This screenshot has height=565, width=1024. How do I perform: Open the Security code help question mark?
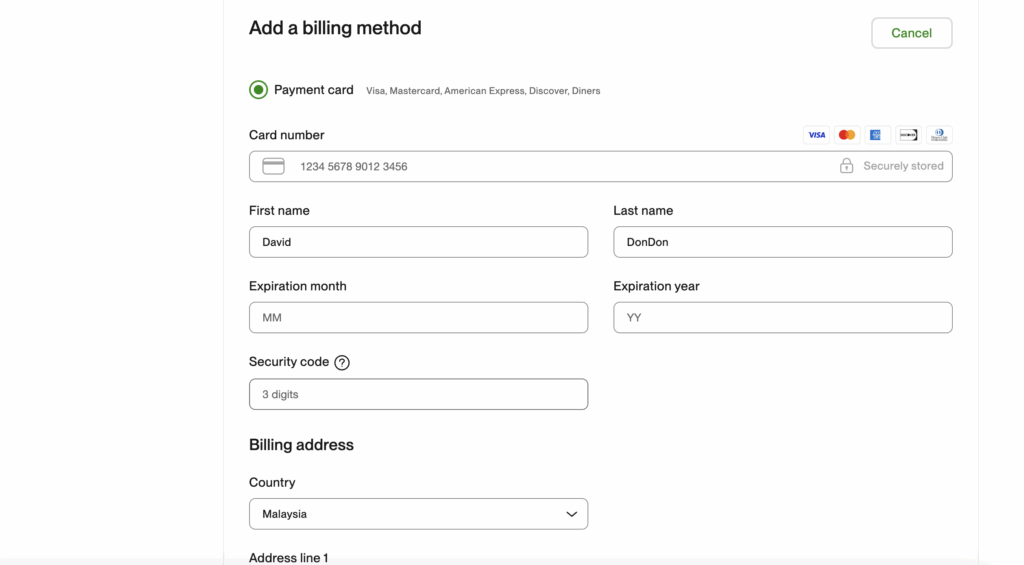(x=342, y=363)
